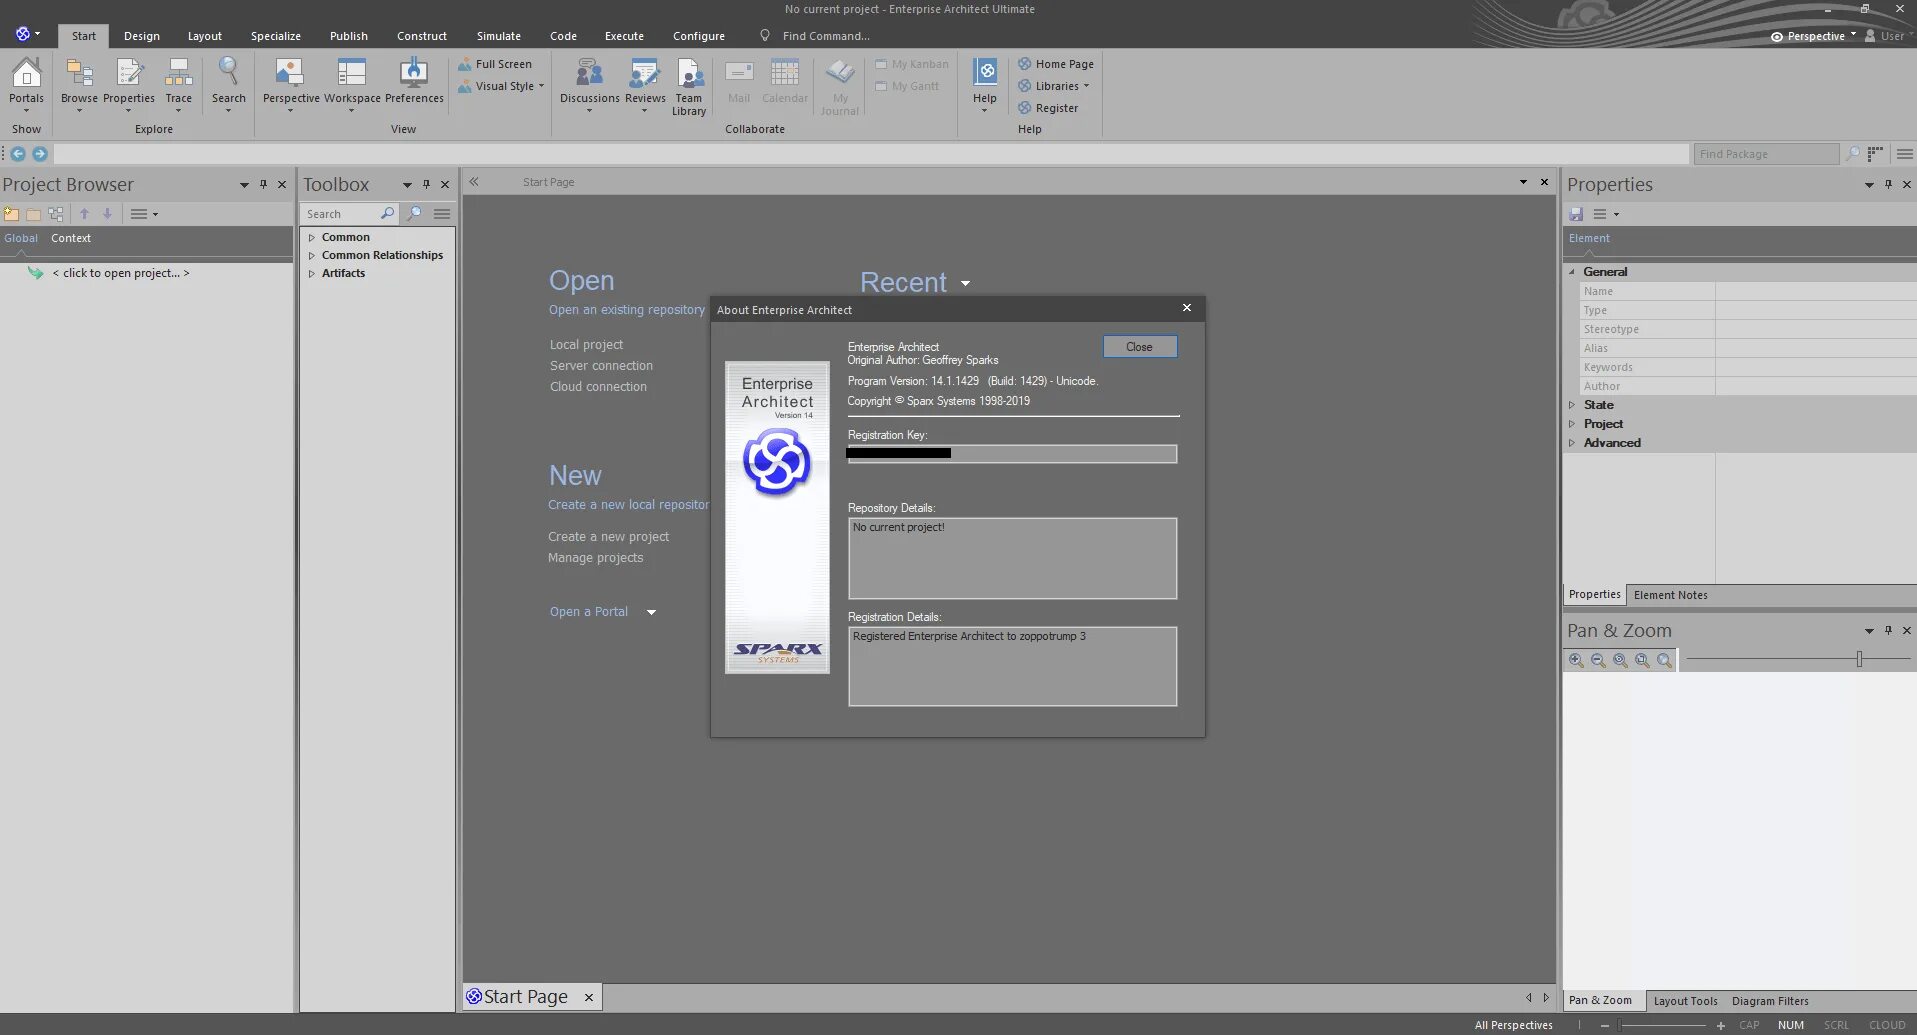Viewport: 1917px width, 1035px height.
Task: Expand the Common Relationships toolbox group
Action: pos(312,256)
